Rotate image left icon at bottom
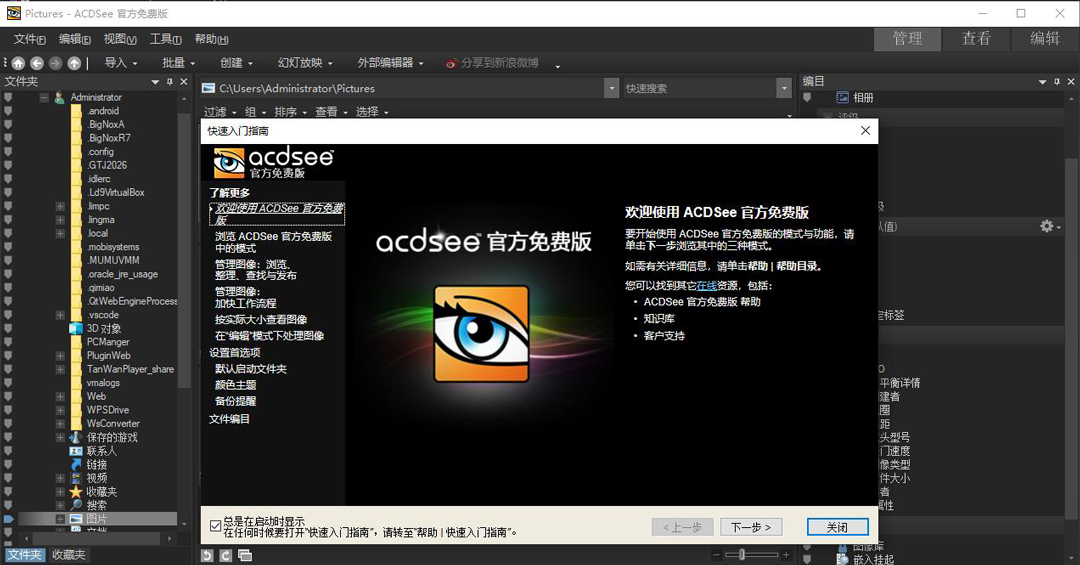This screenshot has width=1080, height=565. pyautogui.click(x=207, y=555)
